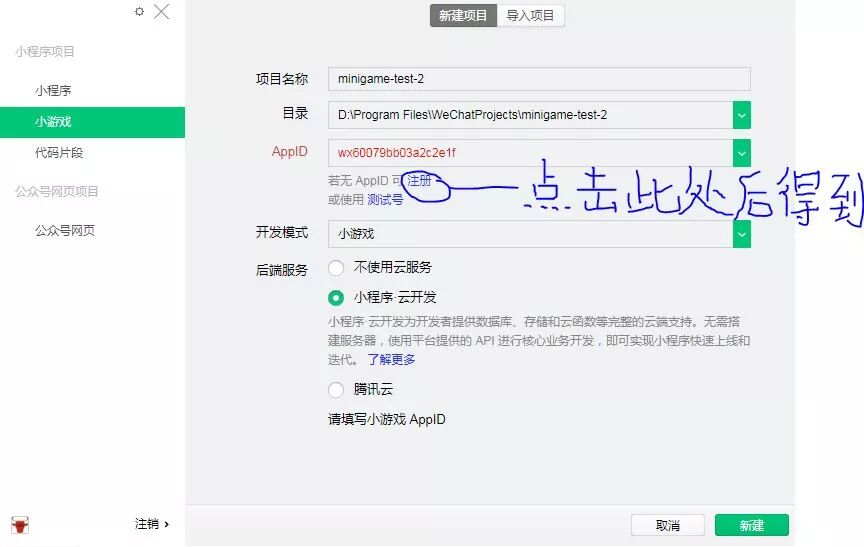
Task: Click the 项目名称 input field
Action: click(539, 79)
